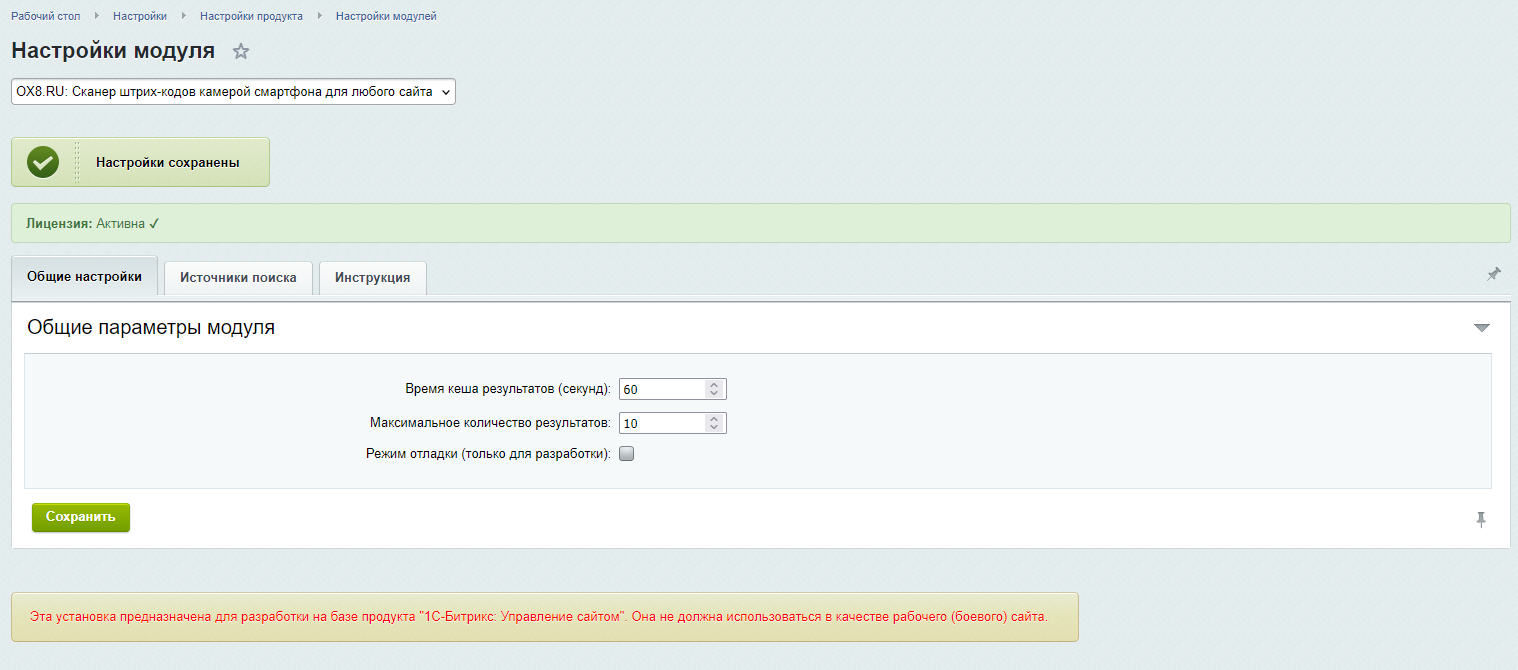Decrease maximum results count with down arrow
1518x670 pixels.
(x=713, y=428)
